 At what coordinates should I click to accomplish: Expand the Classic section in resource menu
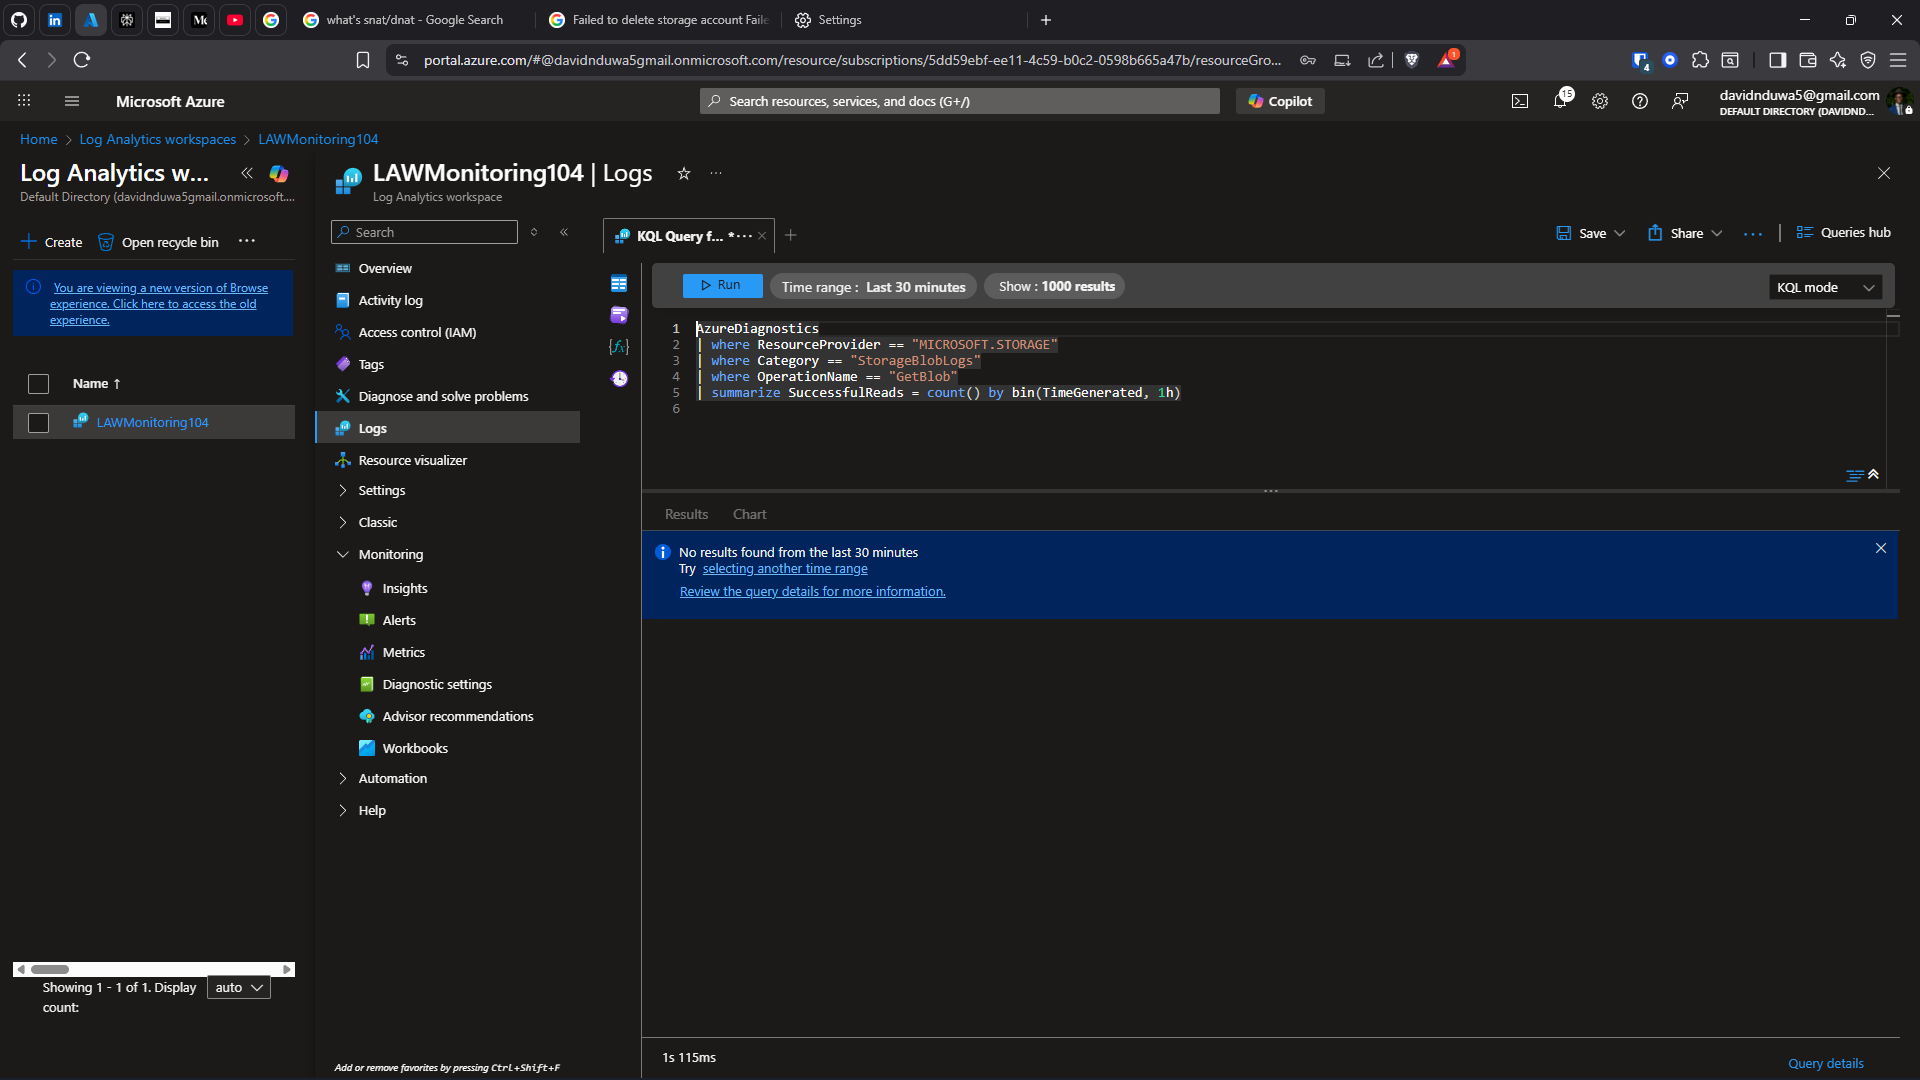click(x=343, y=522)
